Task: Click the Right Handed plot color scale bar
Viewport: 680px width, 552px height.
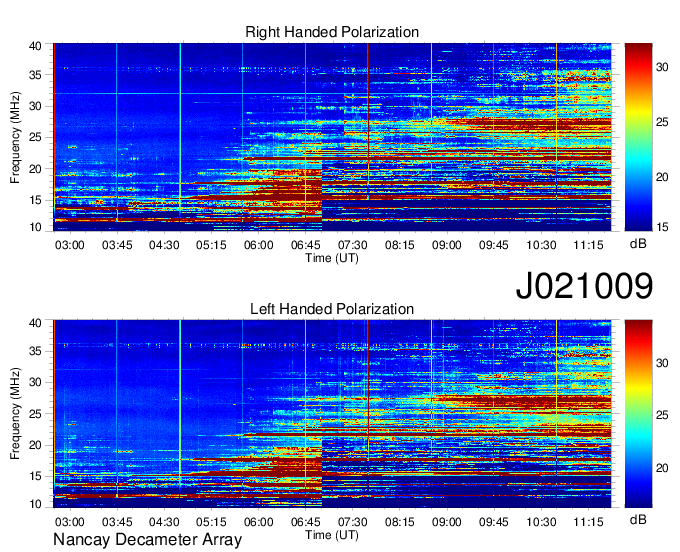Action: pos(638,137)
